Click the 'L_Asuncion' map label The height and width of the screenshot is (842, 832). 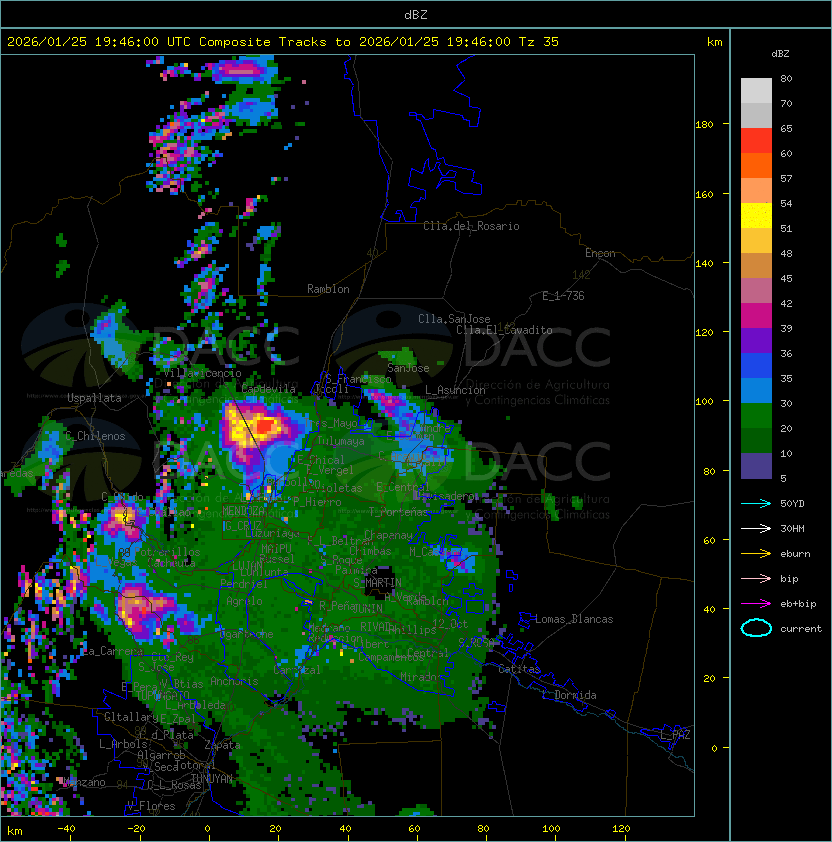click(455, 390)
